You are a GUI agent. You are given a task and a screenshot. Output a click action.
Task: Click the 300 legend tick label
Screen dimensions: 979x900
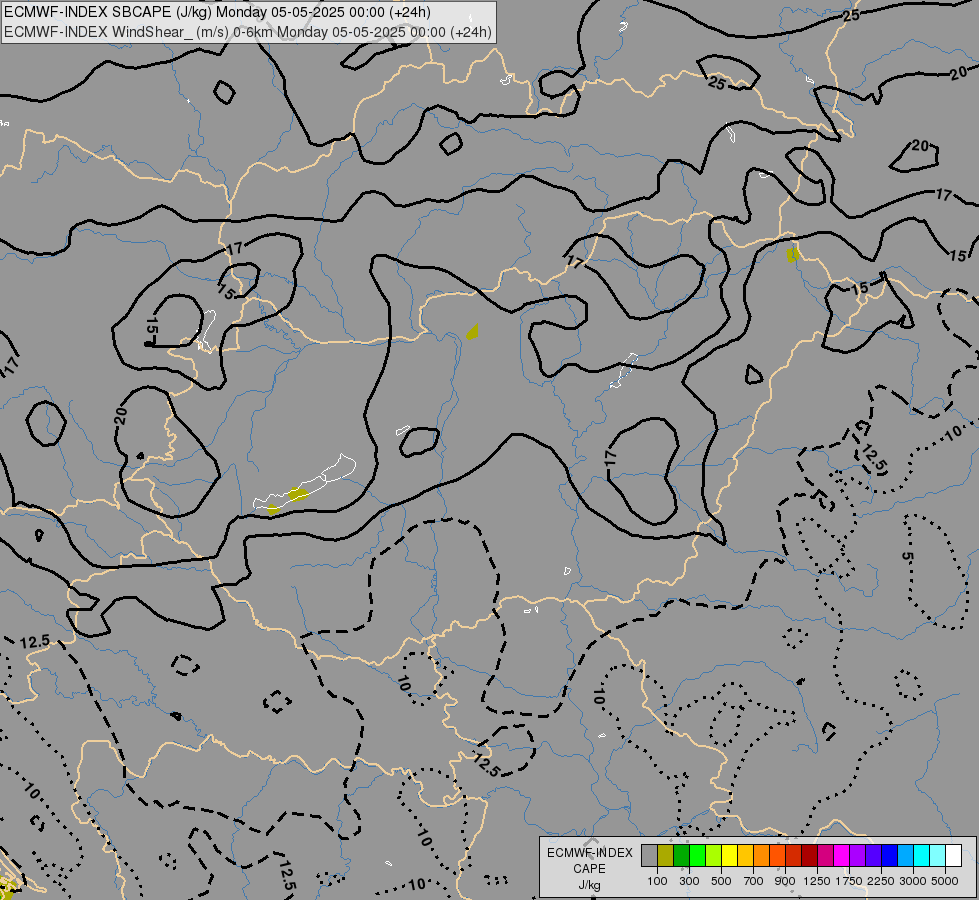tap(689, 881)
